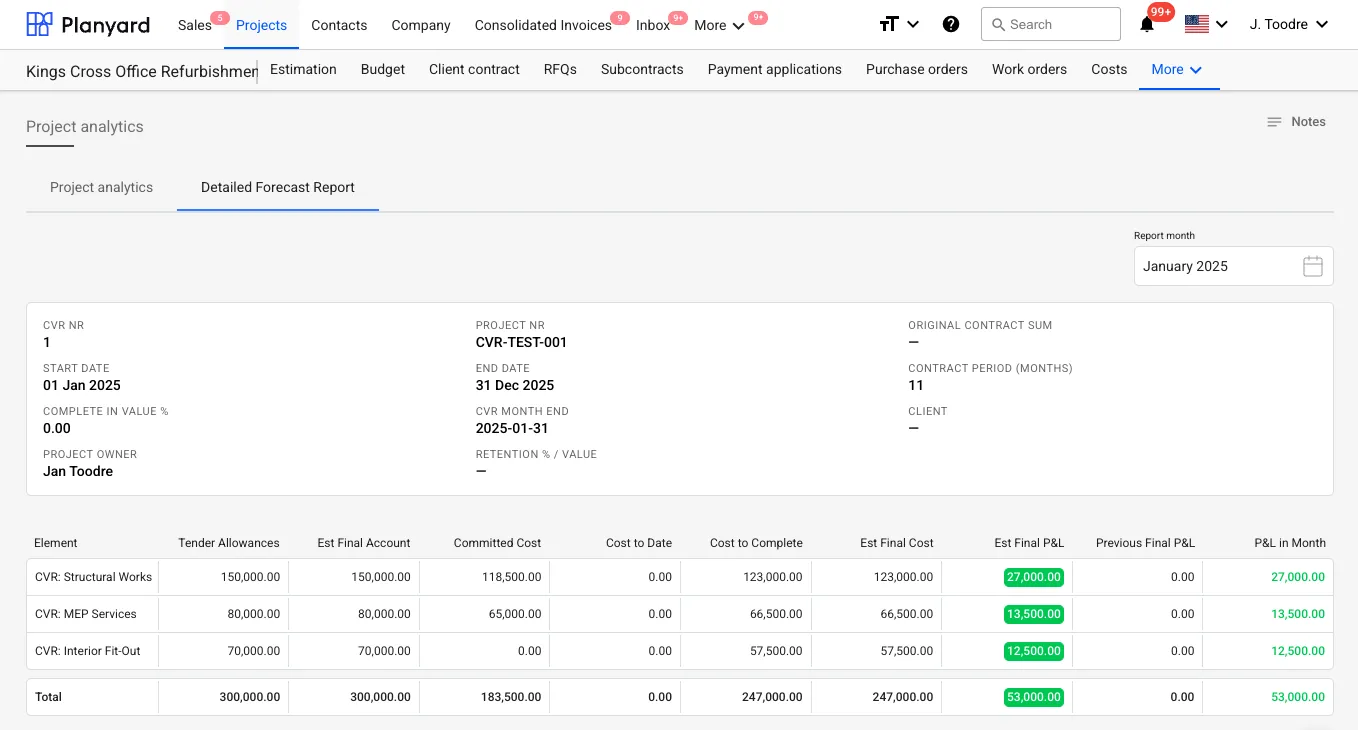Click the US flag language icon
Image resolution: width=1358 pixels, height=730 pixels.
pyautogui.click(x=1196, y=25)
